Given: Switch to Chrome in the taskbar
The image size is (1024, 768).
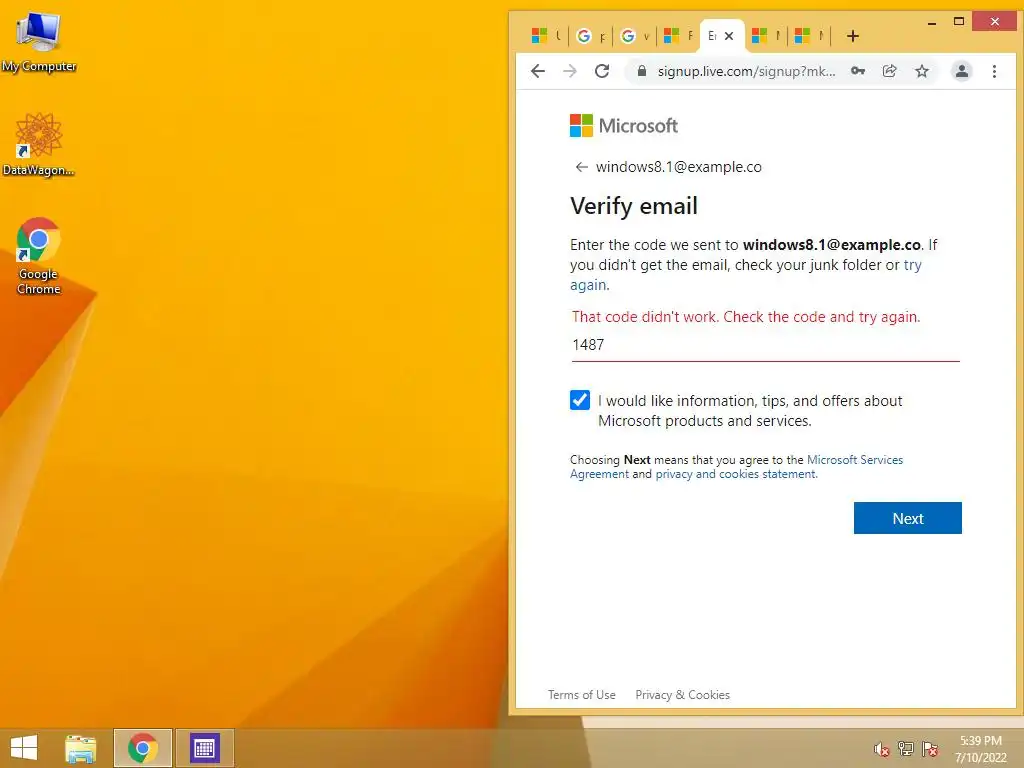Looking at the screenshot, I should (143, 748).
